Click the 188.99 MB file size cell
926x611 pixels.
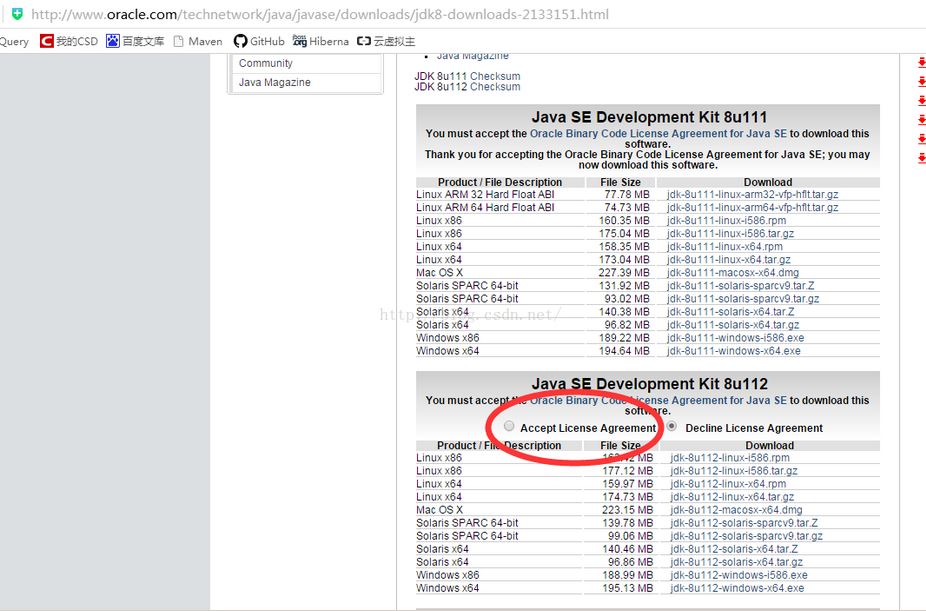[627, 575]
